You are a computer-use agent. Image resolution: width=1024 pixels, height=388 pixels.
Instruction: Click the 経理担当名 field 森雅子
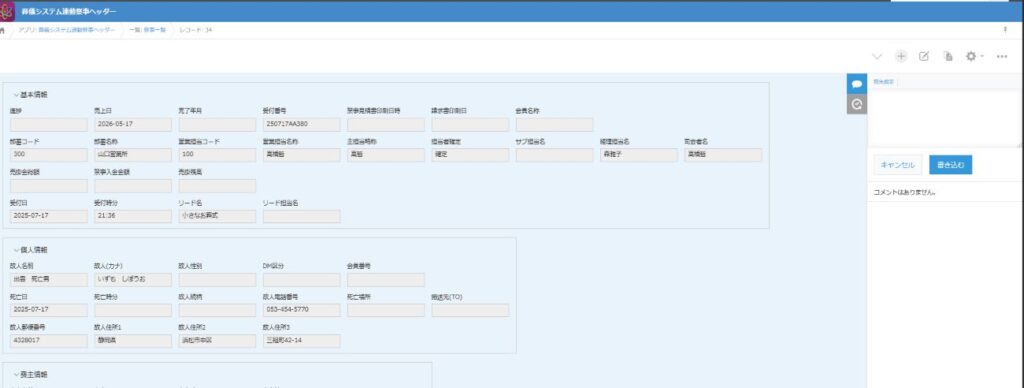tap(639, 155)
